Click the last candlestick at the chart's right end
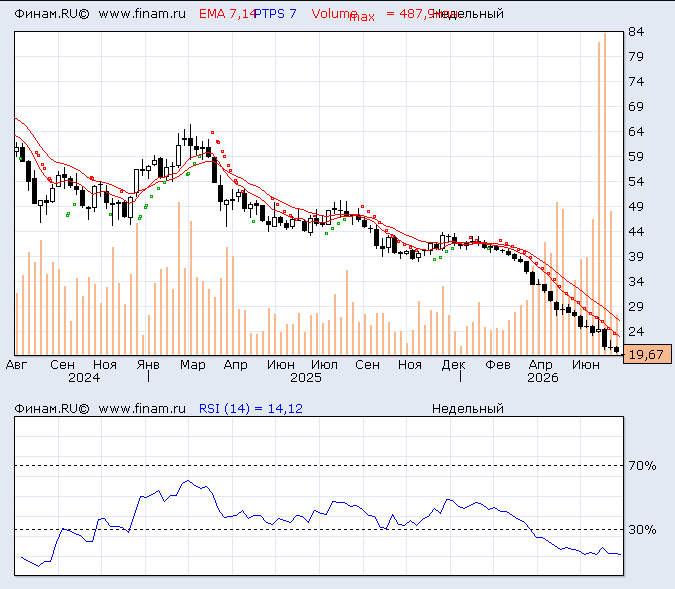675x589 pixels. (x=616, y=349)
